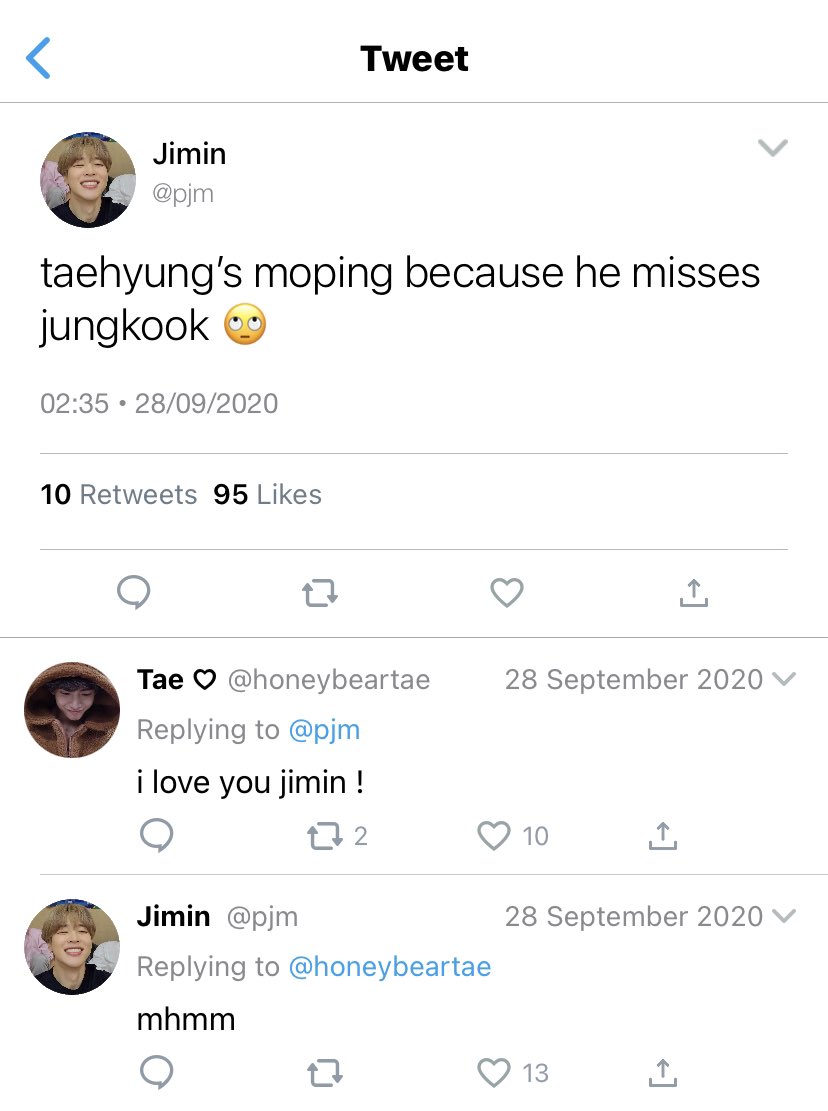Go back using the blue arrow
This screenshot has width=828, height=1111.
pyautogui.click(x=38, y=58)
